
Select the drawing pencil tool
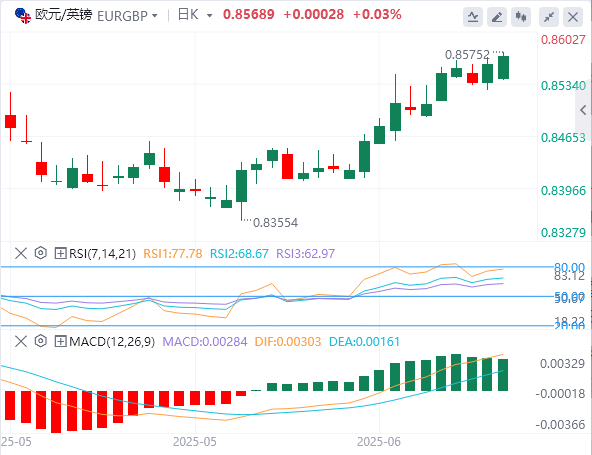tap(497, 17)
